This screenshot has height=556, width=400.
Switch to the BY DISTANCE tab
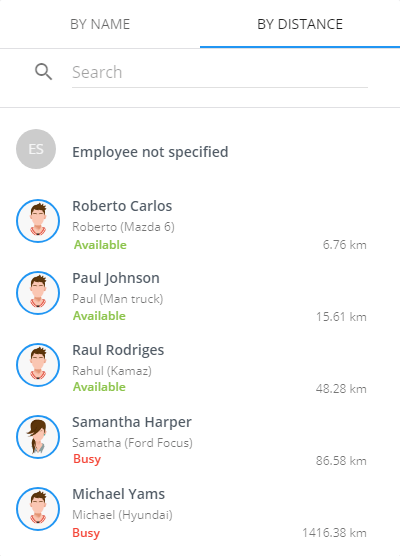(x=300, y=24)
